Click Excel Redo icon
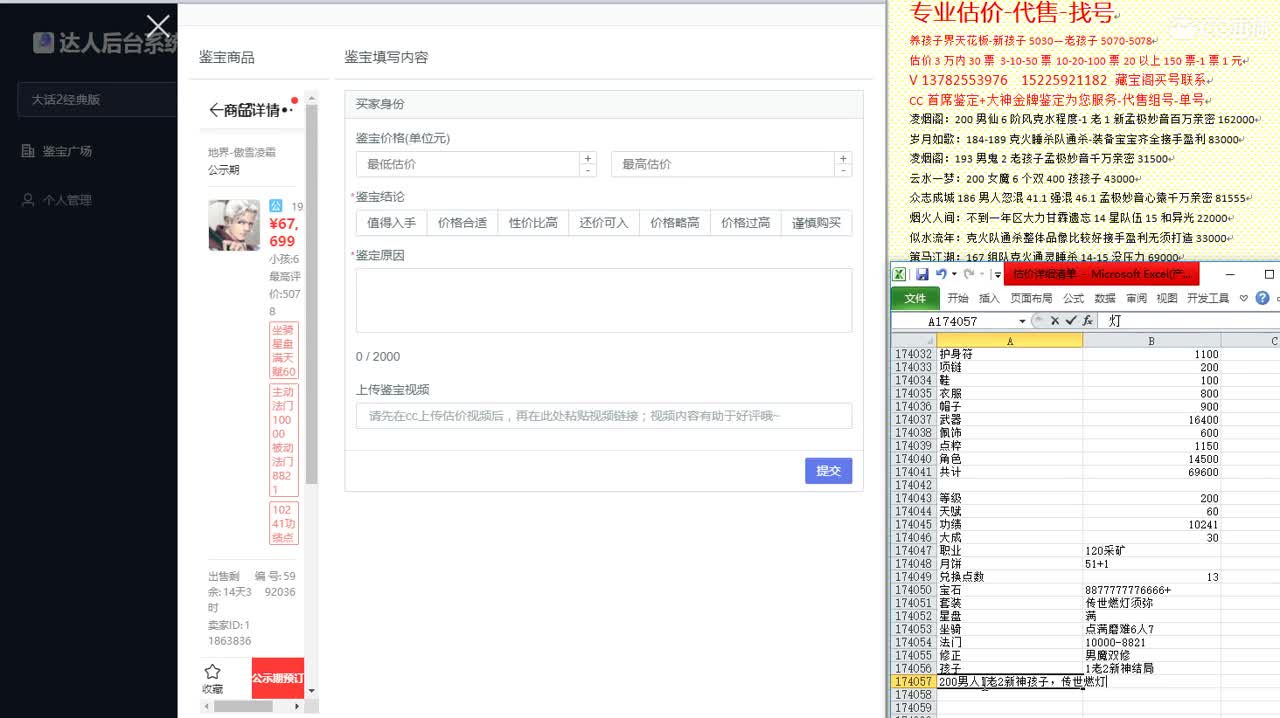Viewport: 1280px width, 718px height. click(968, 274)
